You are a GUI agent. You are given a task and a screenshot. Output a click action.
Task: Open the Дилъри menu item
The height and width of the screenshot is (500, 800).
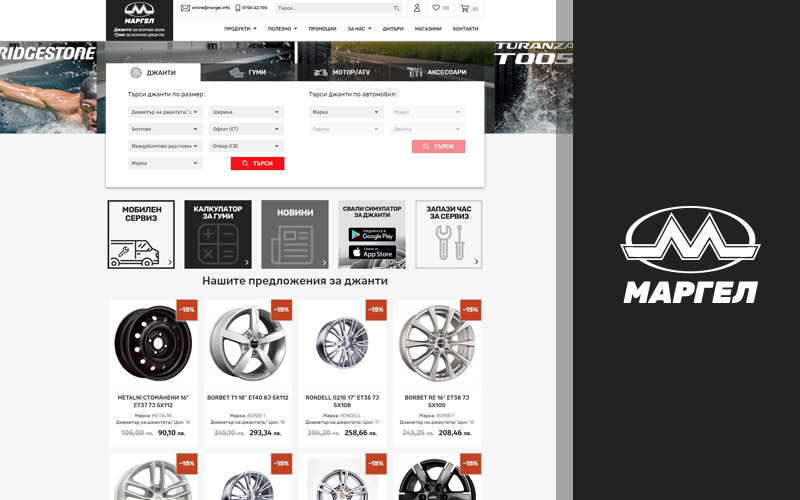(393, 29)
